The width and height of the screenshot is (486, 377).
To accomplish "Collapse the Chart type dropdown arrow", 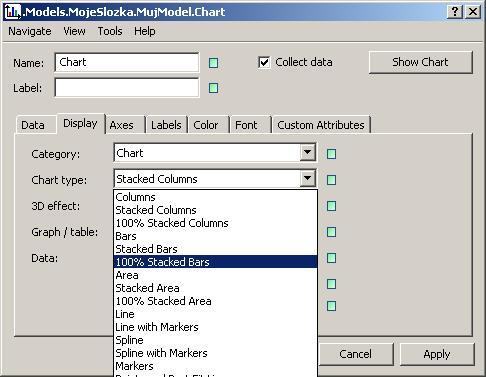I will coord(307,179).
